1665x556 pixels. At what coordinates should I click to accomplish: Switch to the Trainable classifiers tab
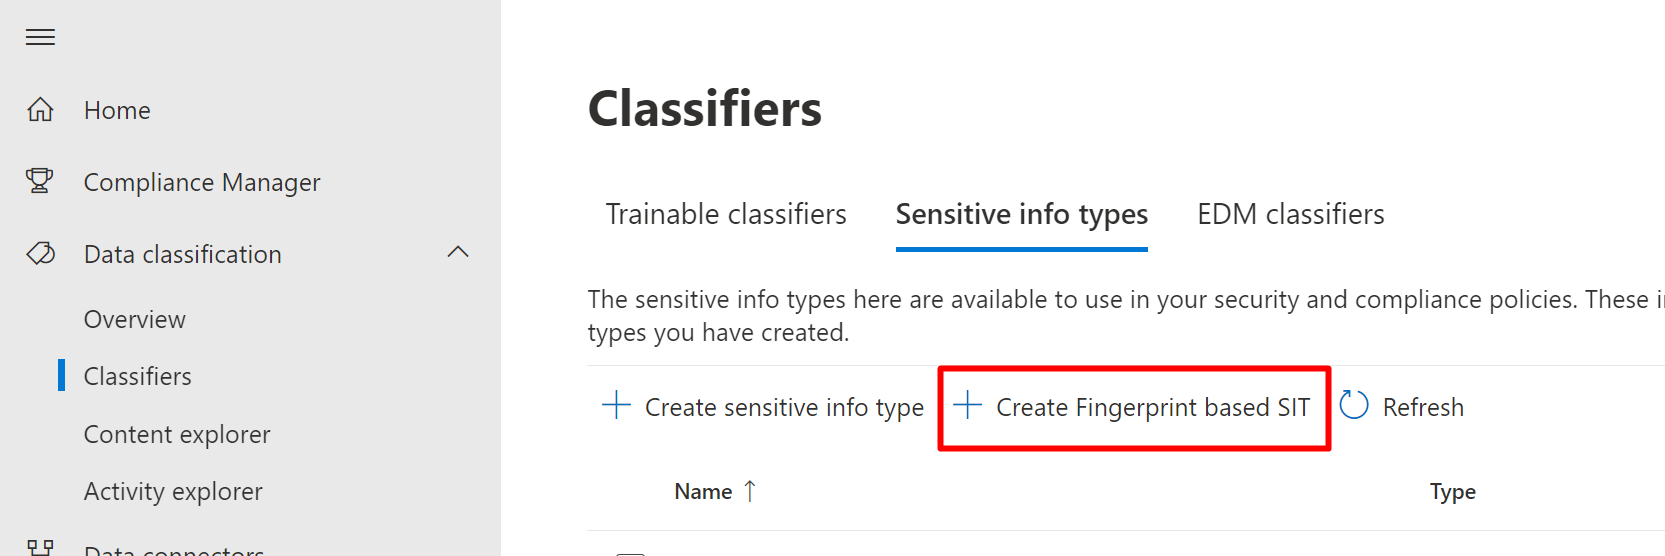click(x=726, y=214)
